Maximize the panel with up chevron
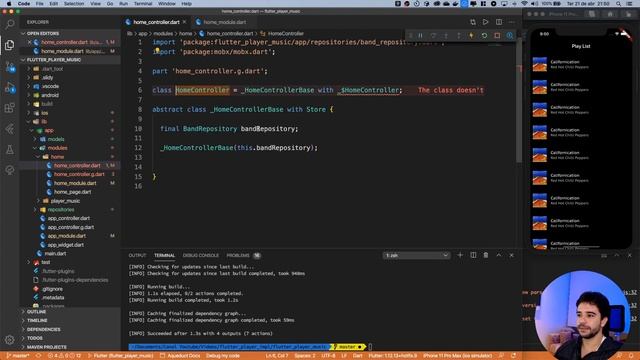 499,255
